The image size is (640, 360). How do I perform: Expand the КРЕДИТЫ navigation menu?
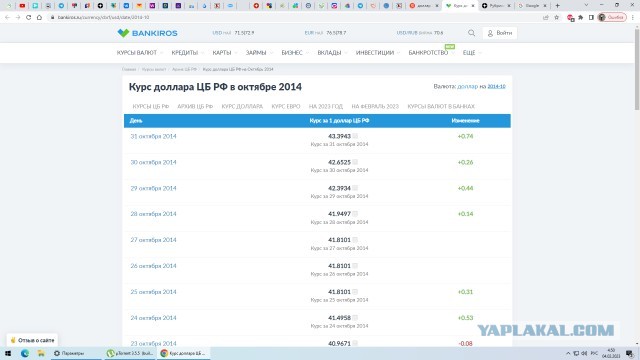(187, 53)
